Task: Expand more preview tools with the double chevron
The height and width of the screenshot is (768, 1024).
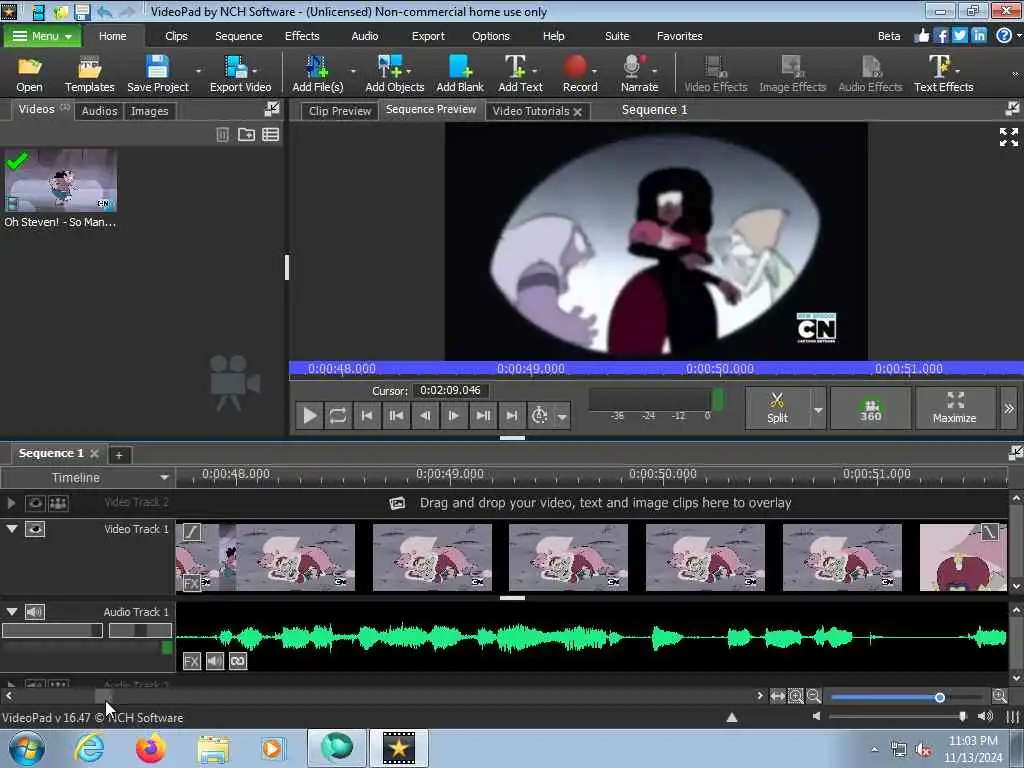Action: pyautogui.click(x=1009, y=408)
